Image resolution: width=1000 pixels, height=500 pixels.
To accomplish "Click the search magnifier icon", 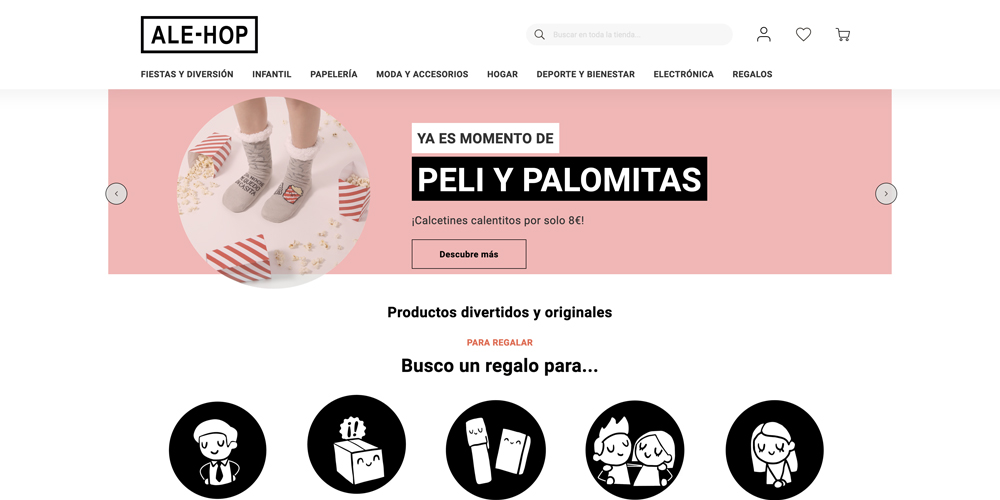I will click(540, 34).
